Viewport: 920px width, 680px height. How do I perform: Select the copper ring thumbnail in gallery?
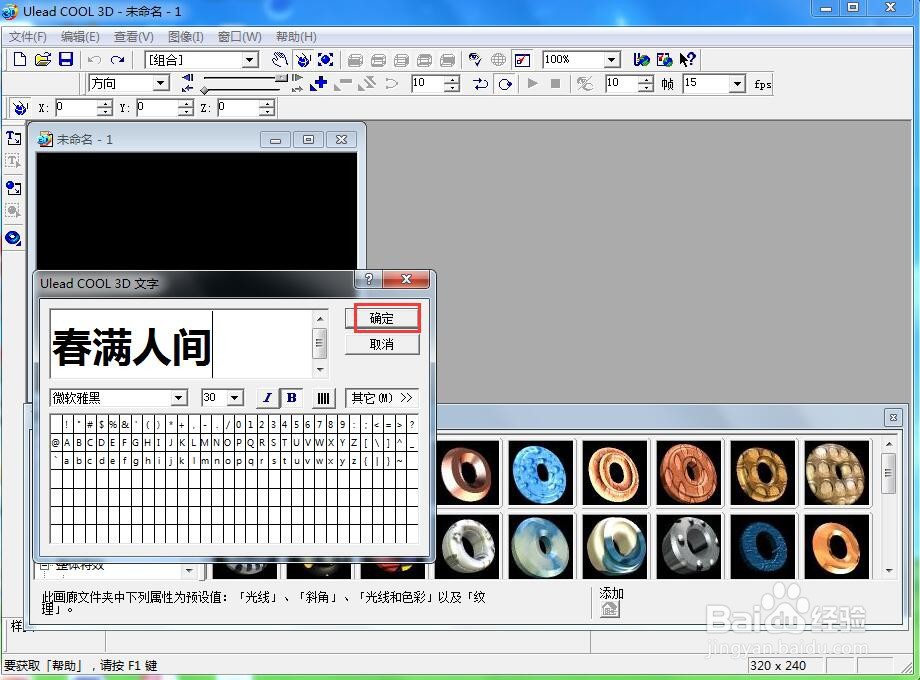click(x=468, y=473)
